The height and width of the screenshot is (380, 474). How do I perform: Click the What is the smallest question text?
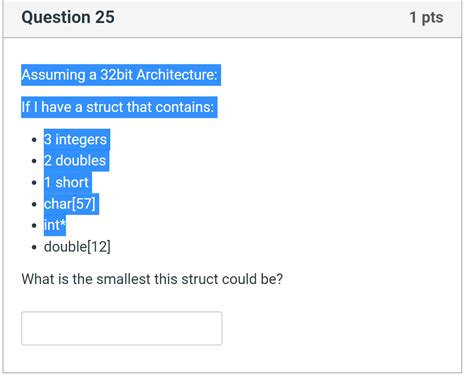[x=152, y=279]
